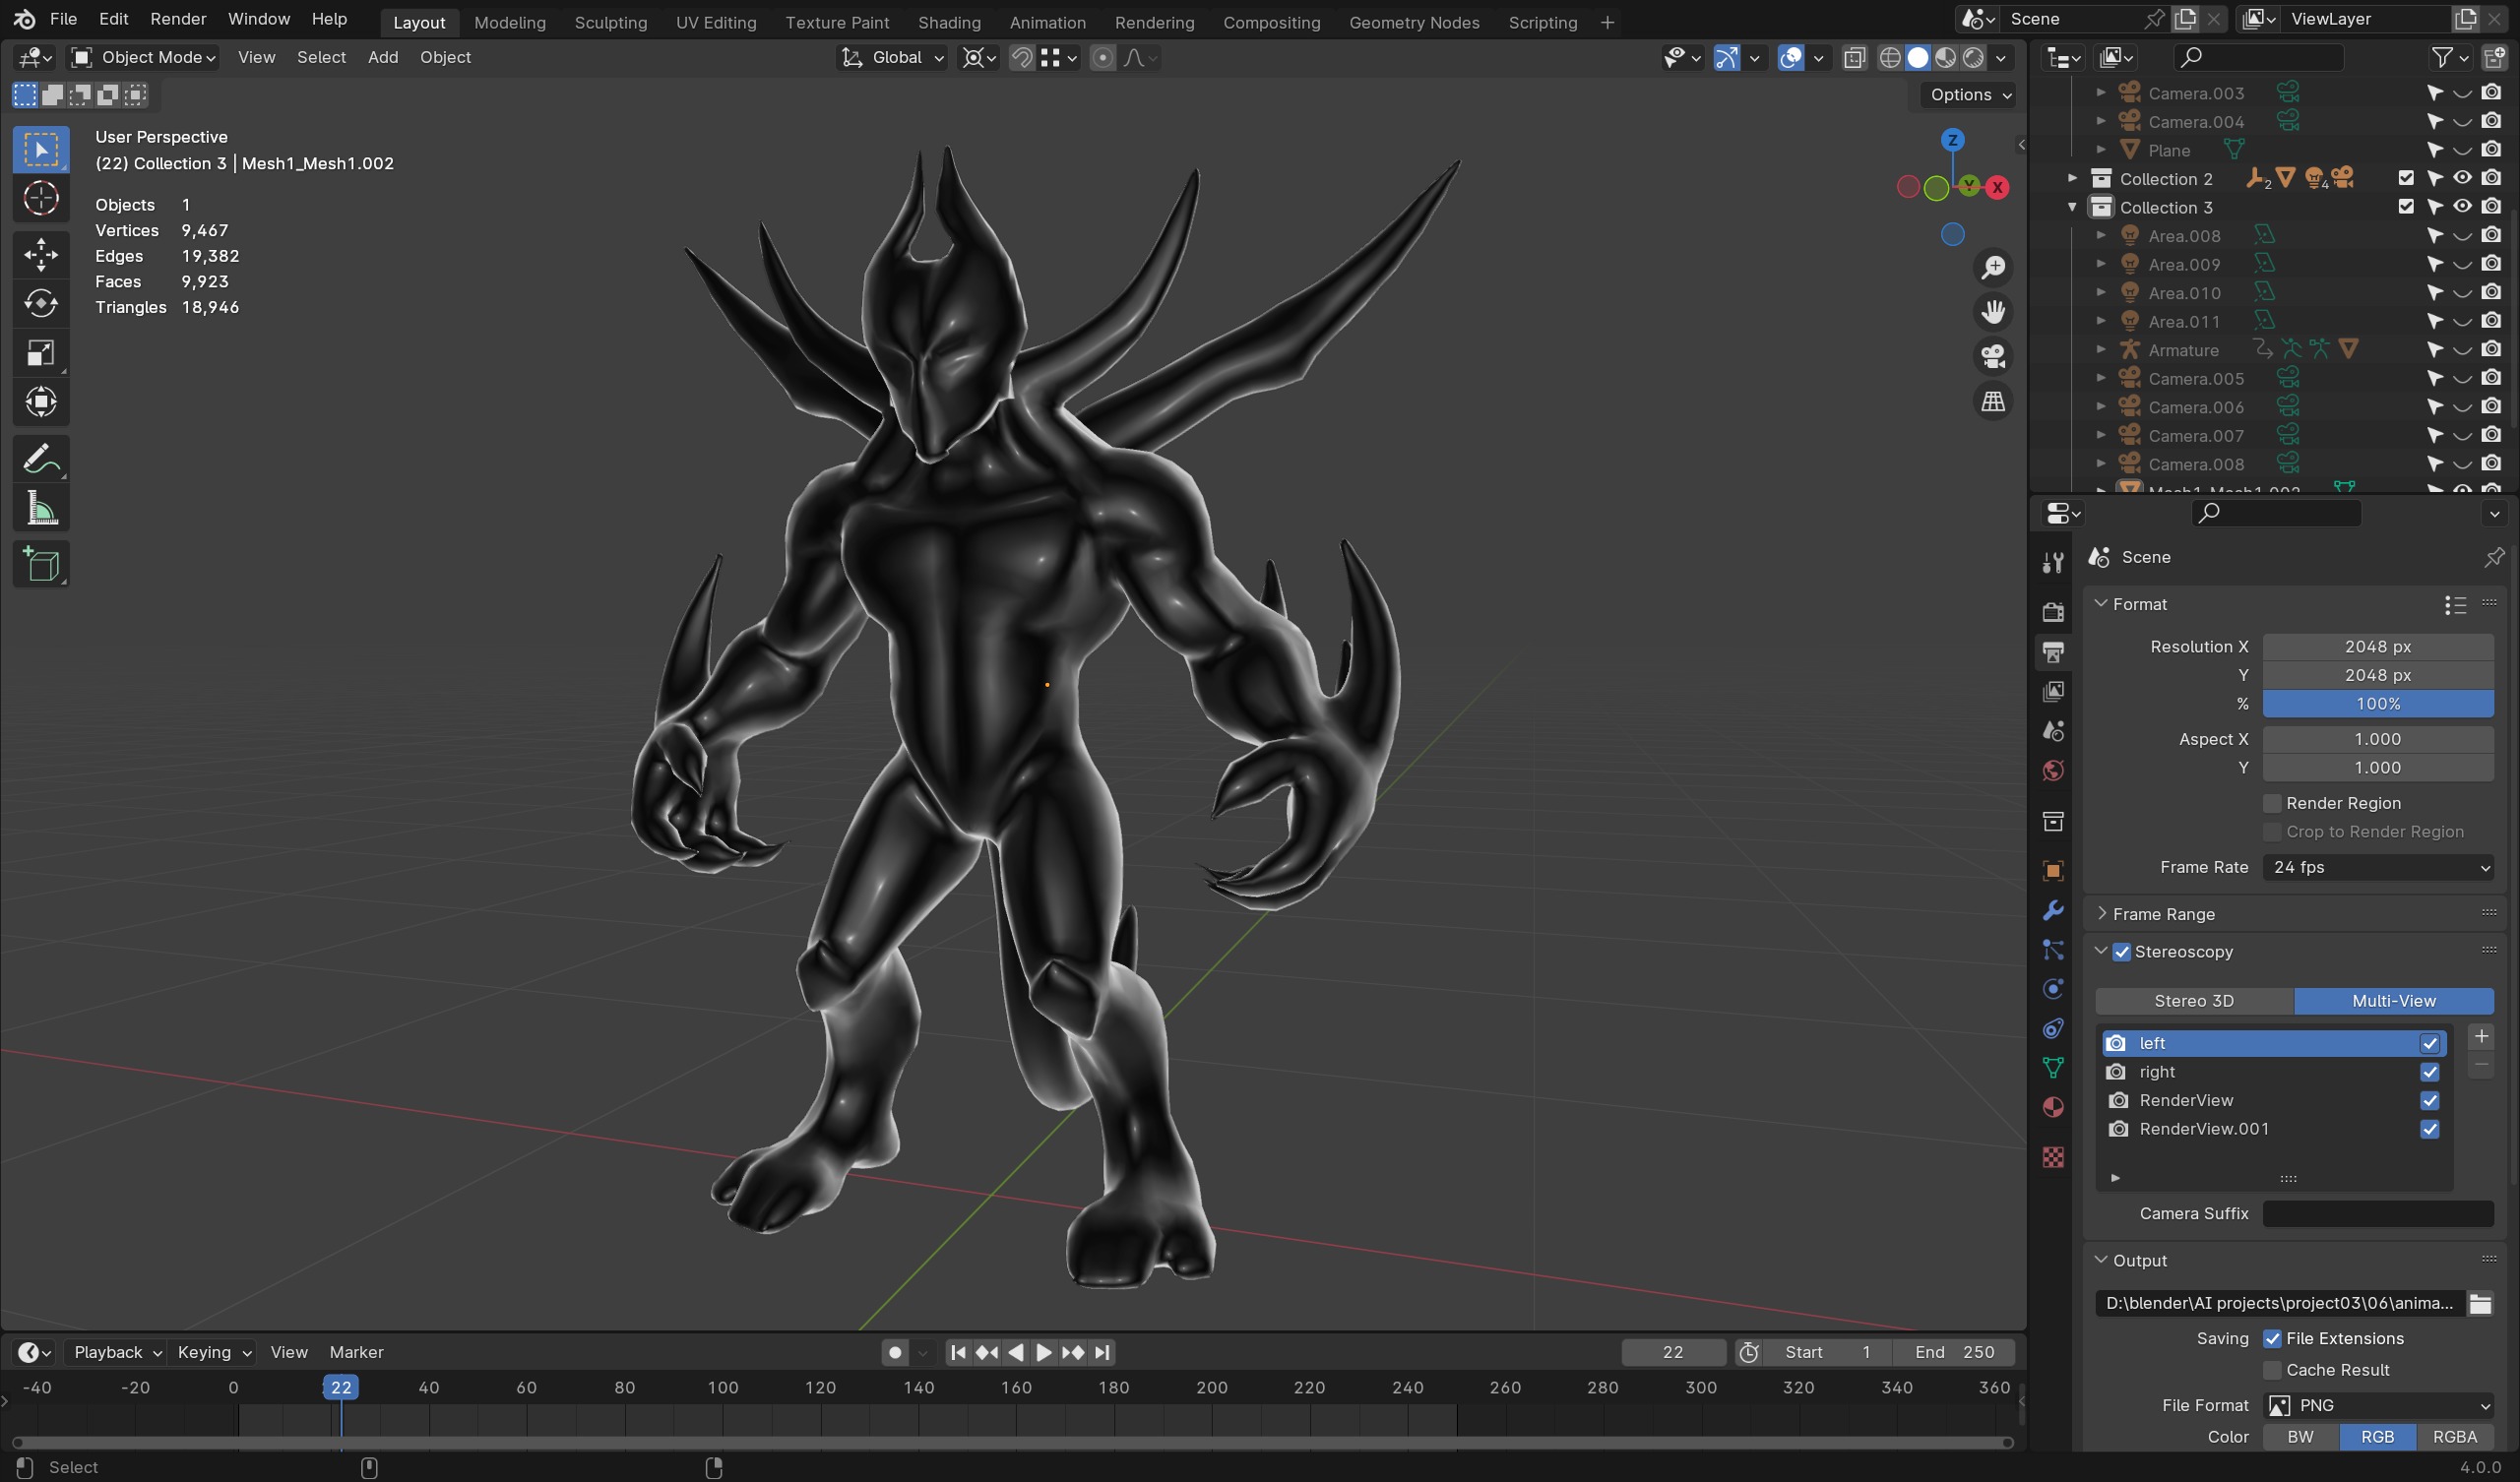Open the World properties tab
Image resolution: width=2520 pixels, height=1482 pixels.
pyautogui.click(x=2053, y=771)
